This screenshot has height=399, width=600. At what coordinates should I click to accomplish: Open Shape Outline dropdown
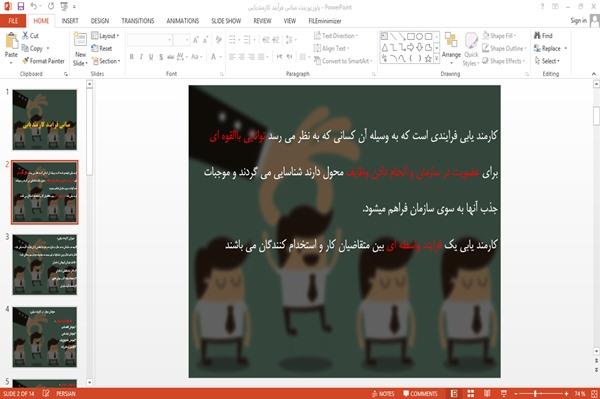pyautogui.click(x=504, y=48)
